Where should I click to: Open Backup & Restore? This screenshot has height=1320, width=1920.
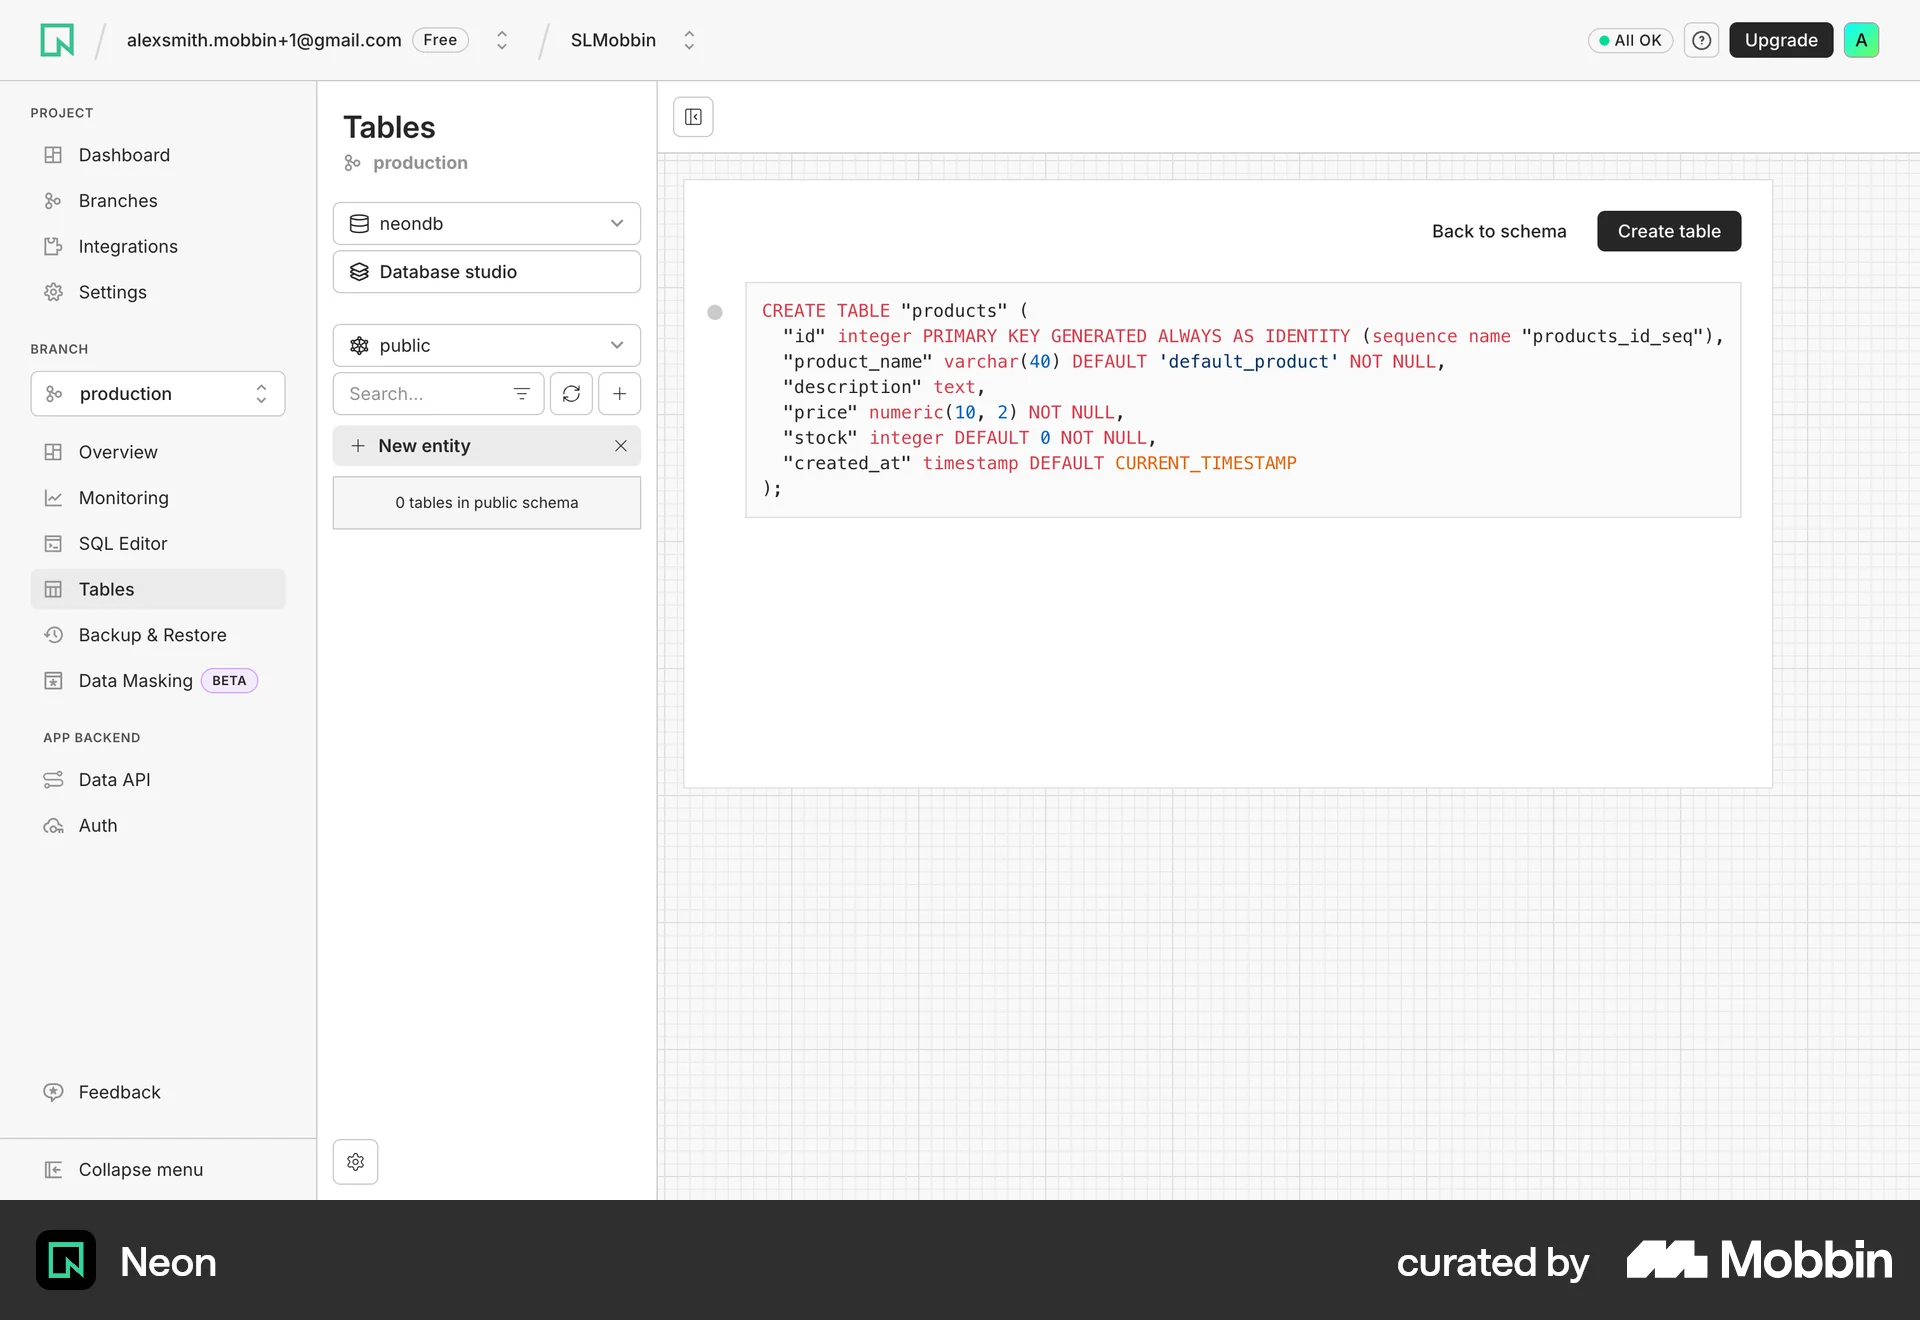click(158, 635)
